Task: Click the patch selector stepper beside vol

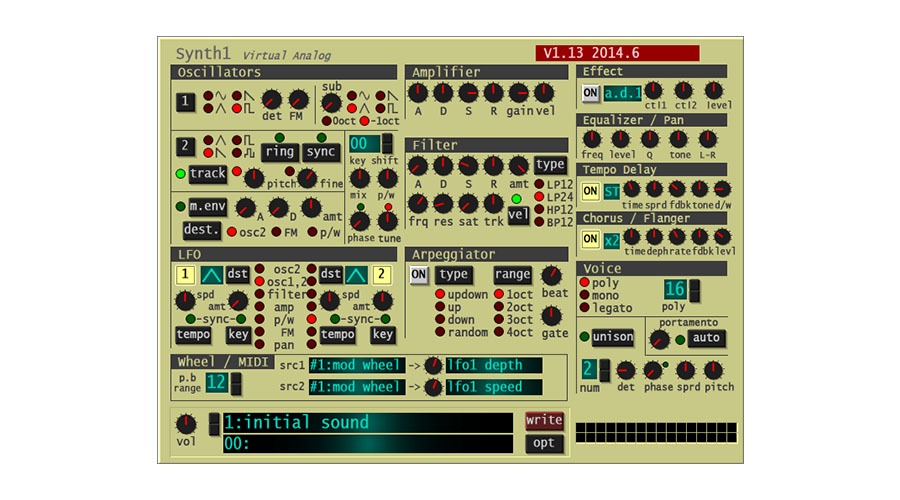Action: point(214,424)
